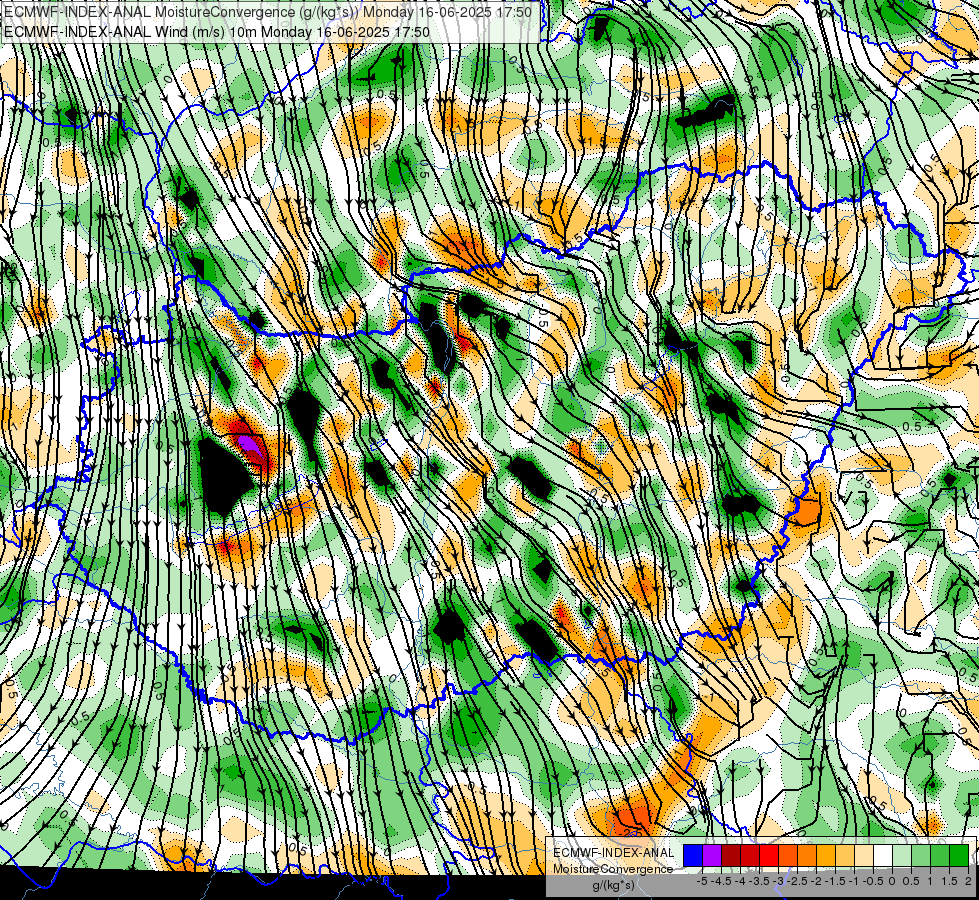The width and height of the screenshot is (979, 900).
Task: Click the light green swatch between 0.5 and 1
Action: click(921, 856)
